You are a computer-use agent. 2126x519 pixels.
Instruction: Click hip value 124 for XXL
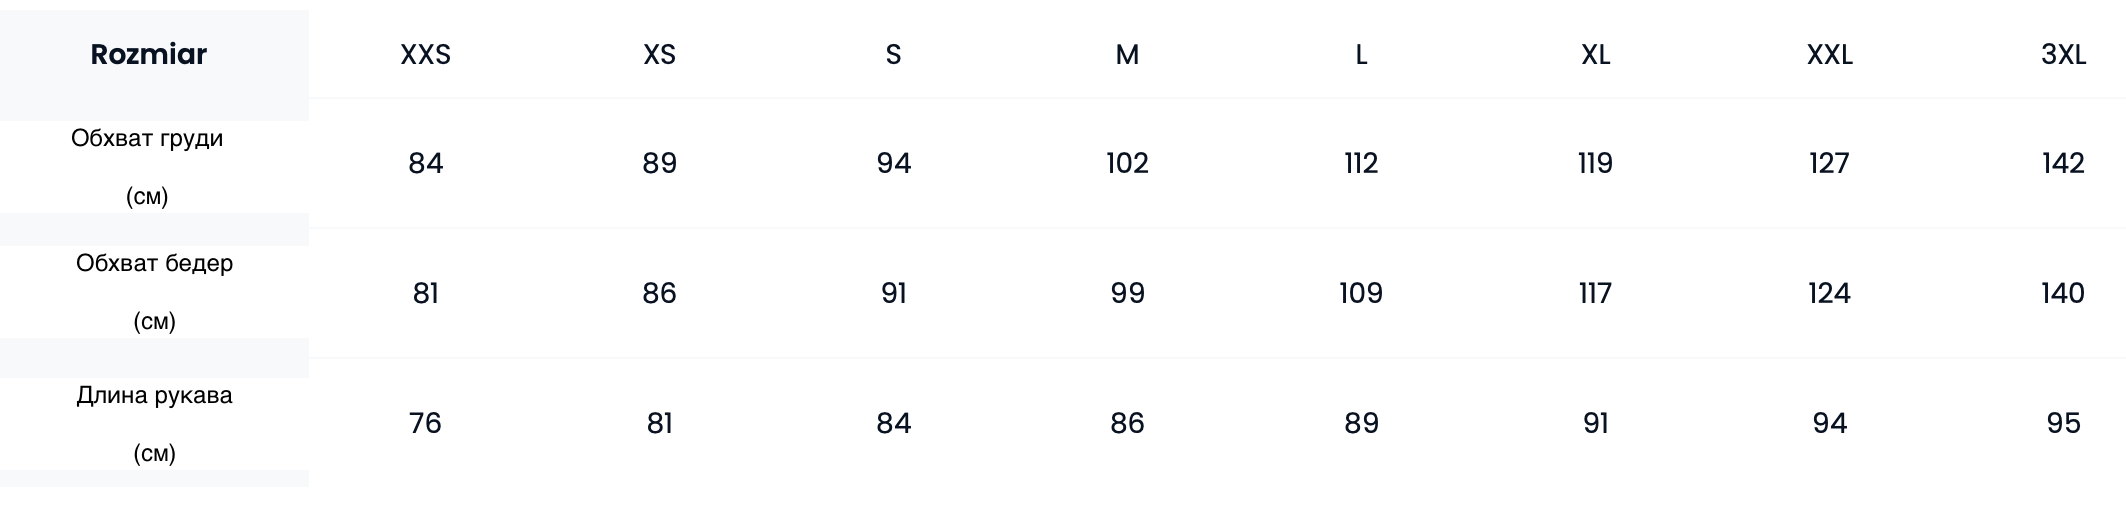(x=1829, y=293)
